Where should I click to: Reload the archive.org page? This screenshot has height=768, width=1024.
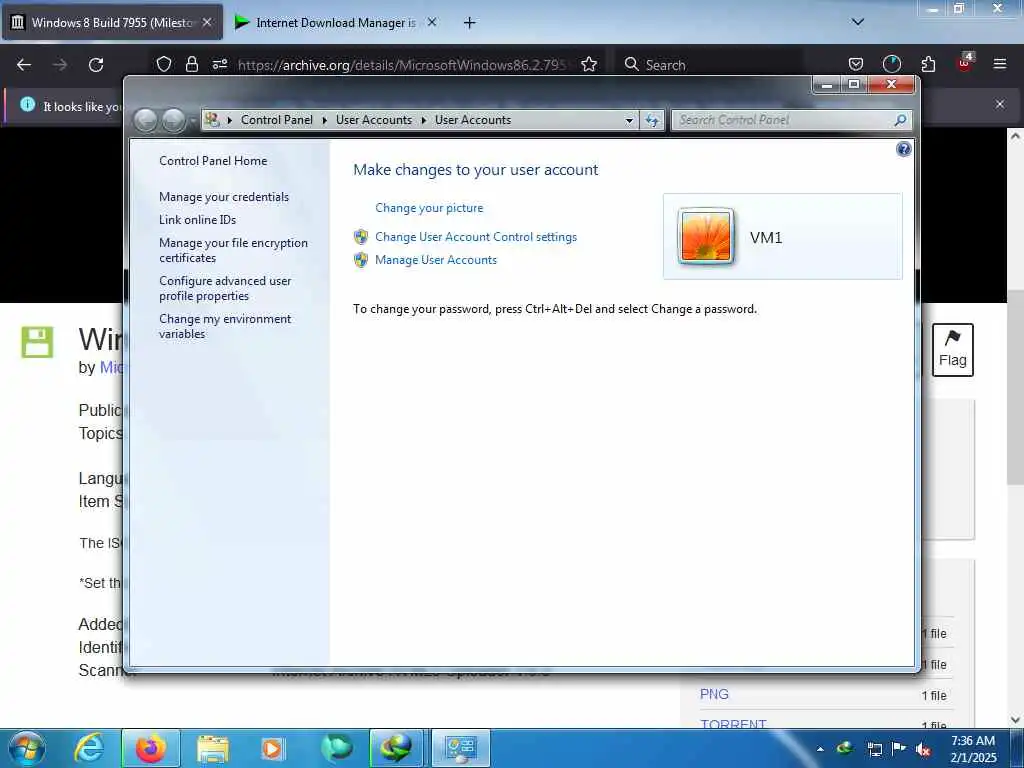[x=96, y=65]
